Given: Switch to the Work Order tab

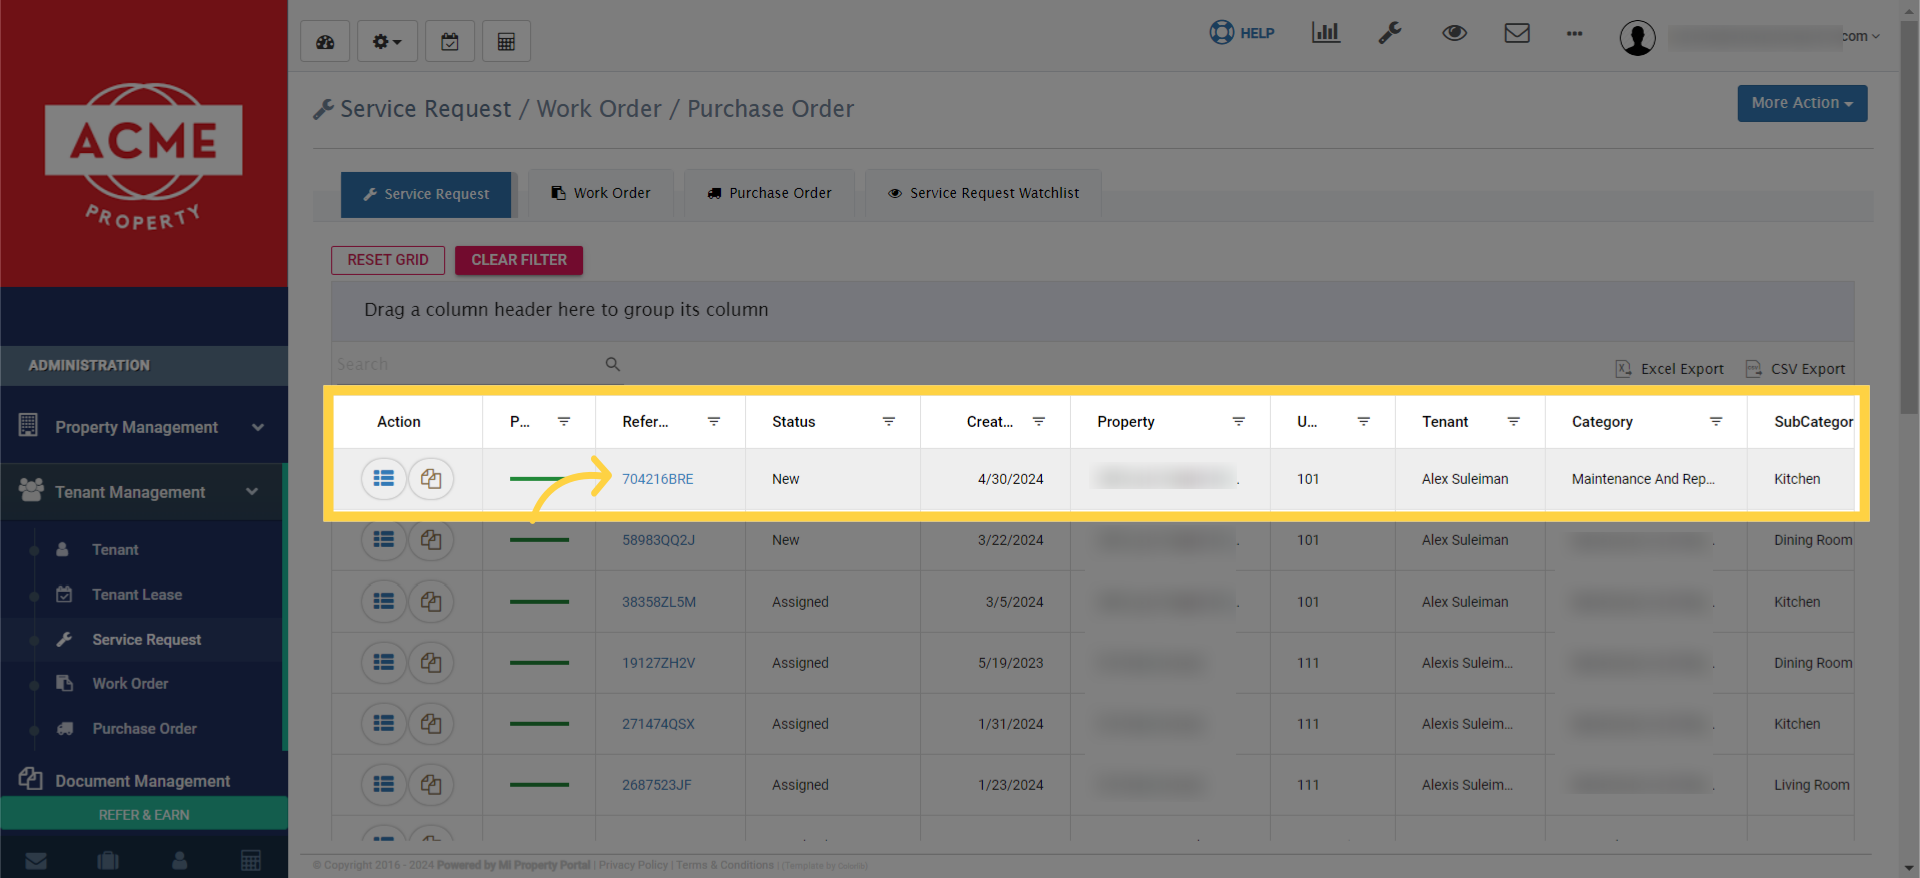Looking at the screenshot, I should pyautogui.click(x=601, y=193).
